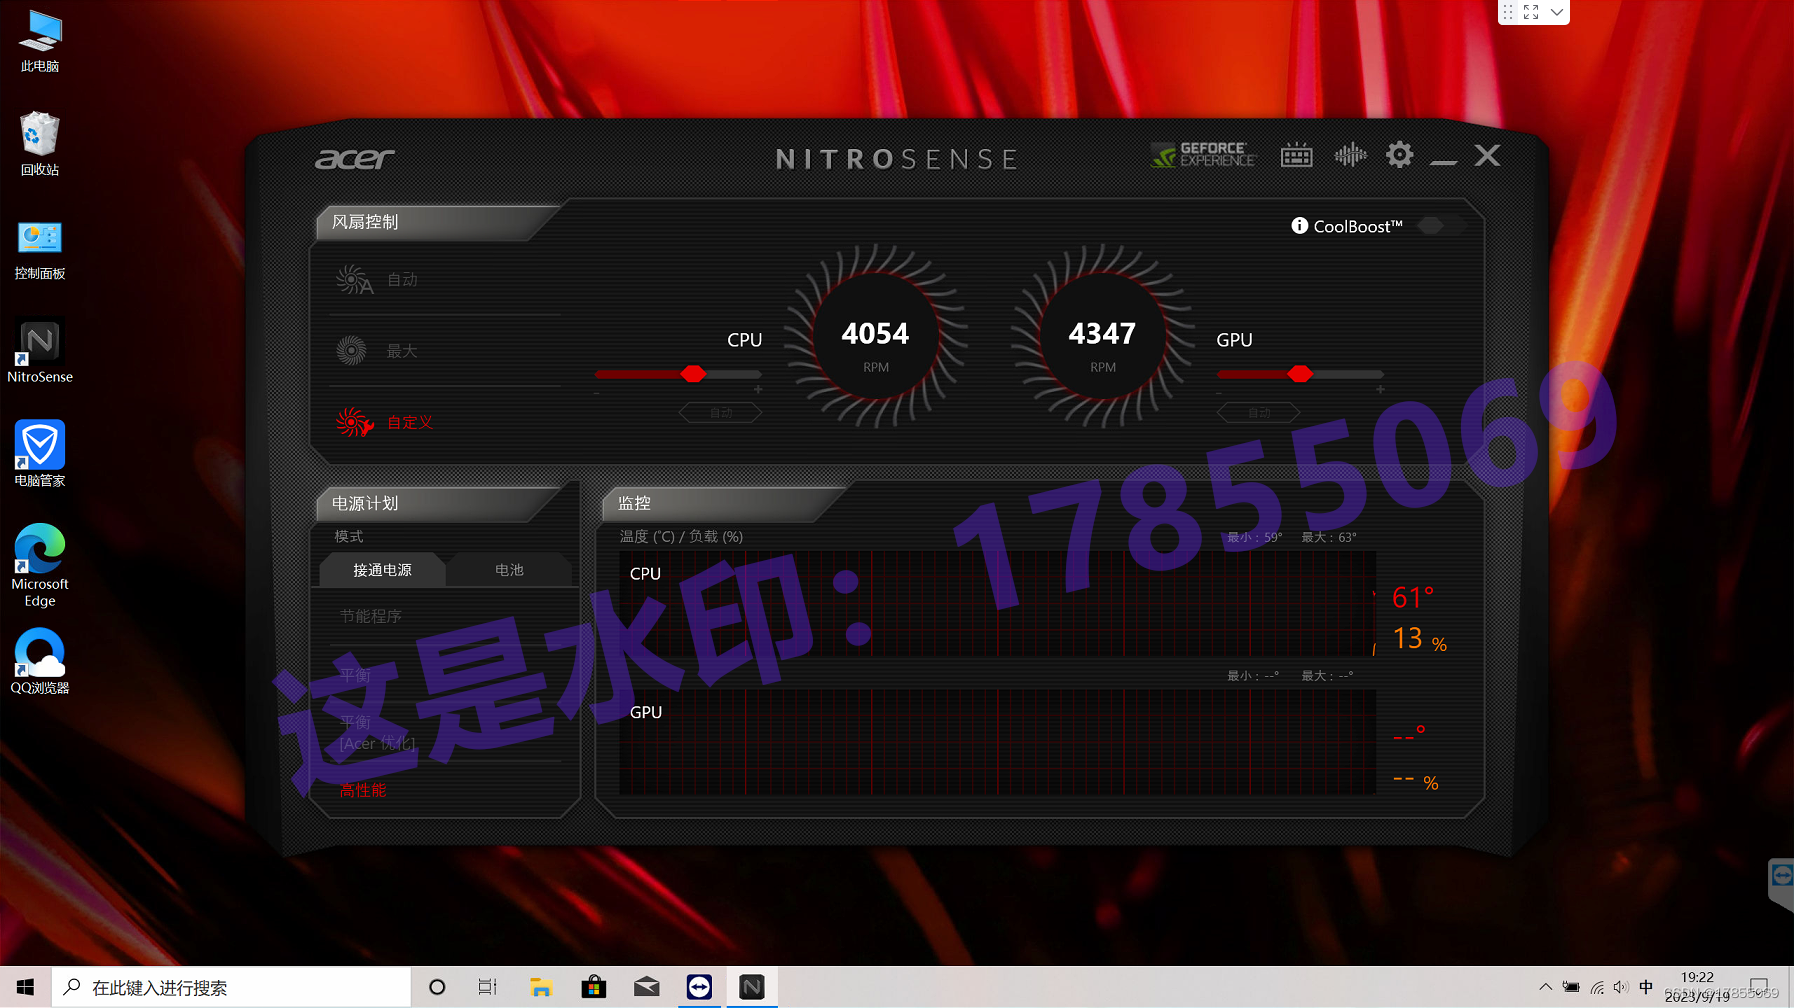Screen dimensions: 1794x1008
Task: Adjust the GPU fan speed slider
Action: pos(1300,374)
